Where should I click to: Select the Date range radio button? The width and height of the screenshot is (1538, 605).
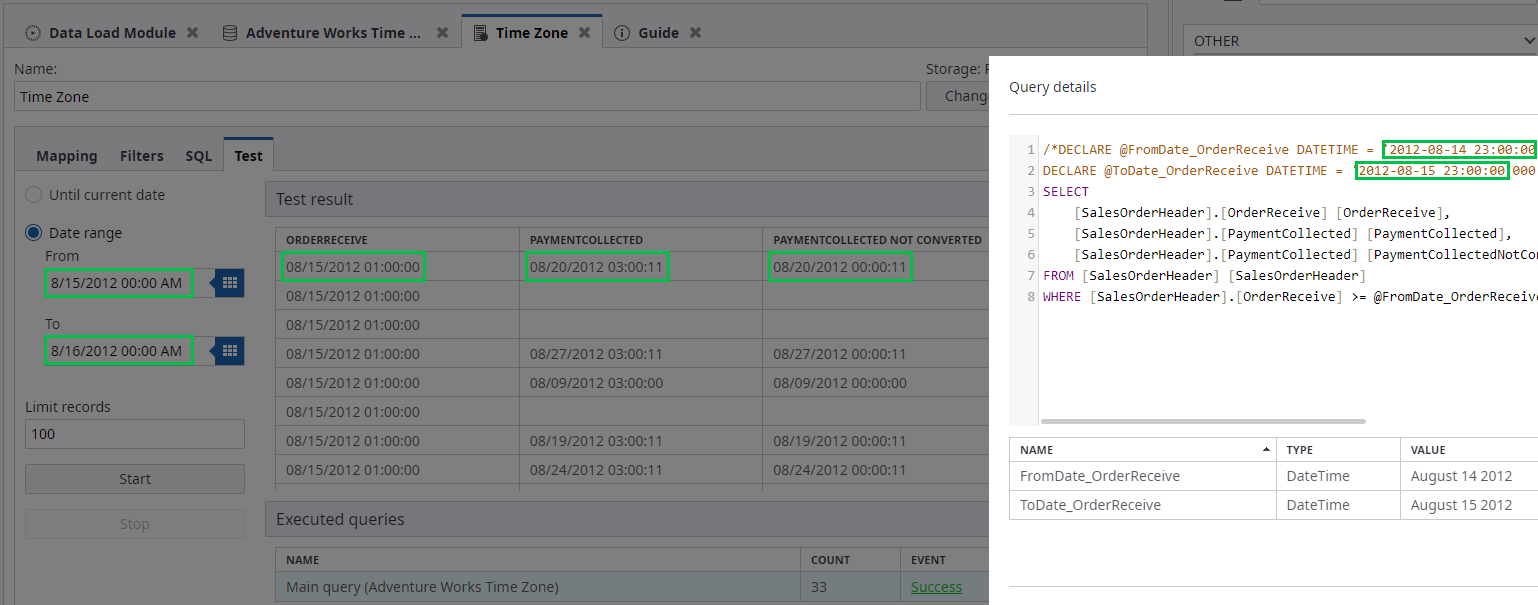(34, 233)
